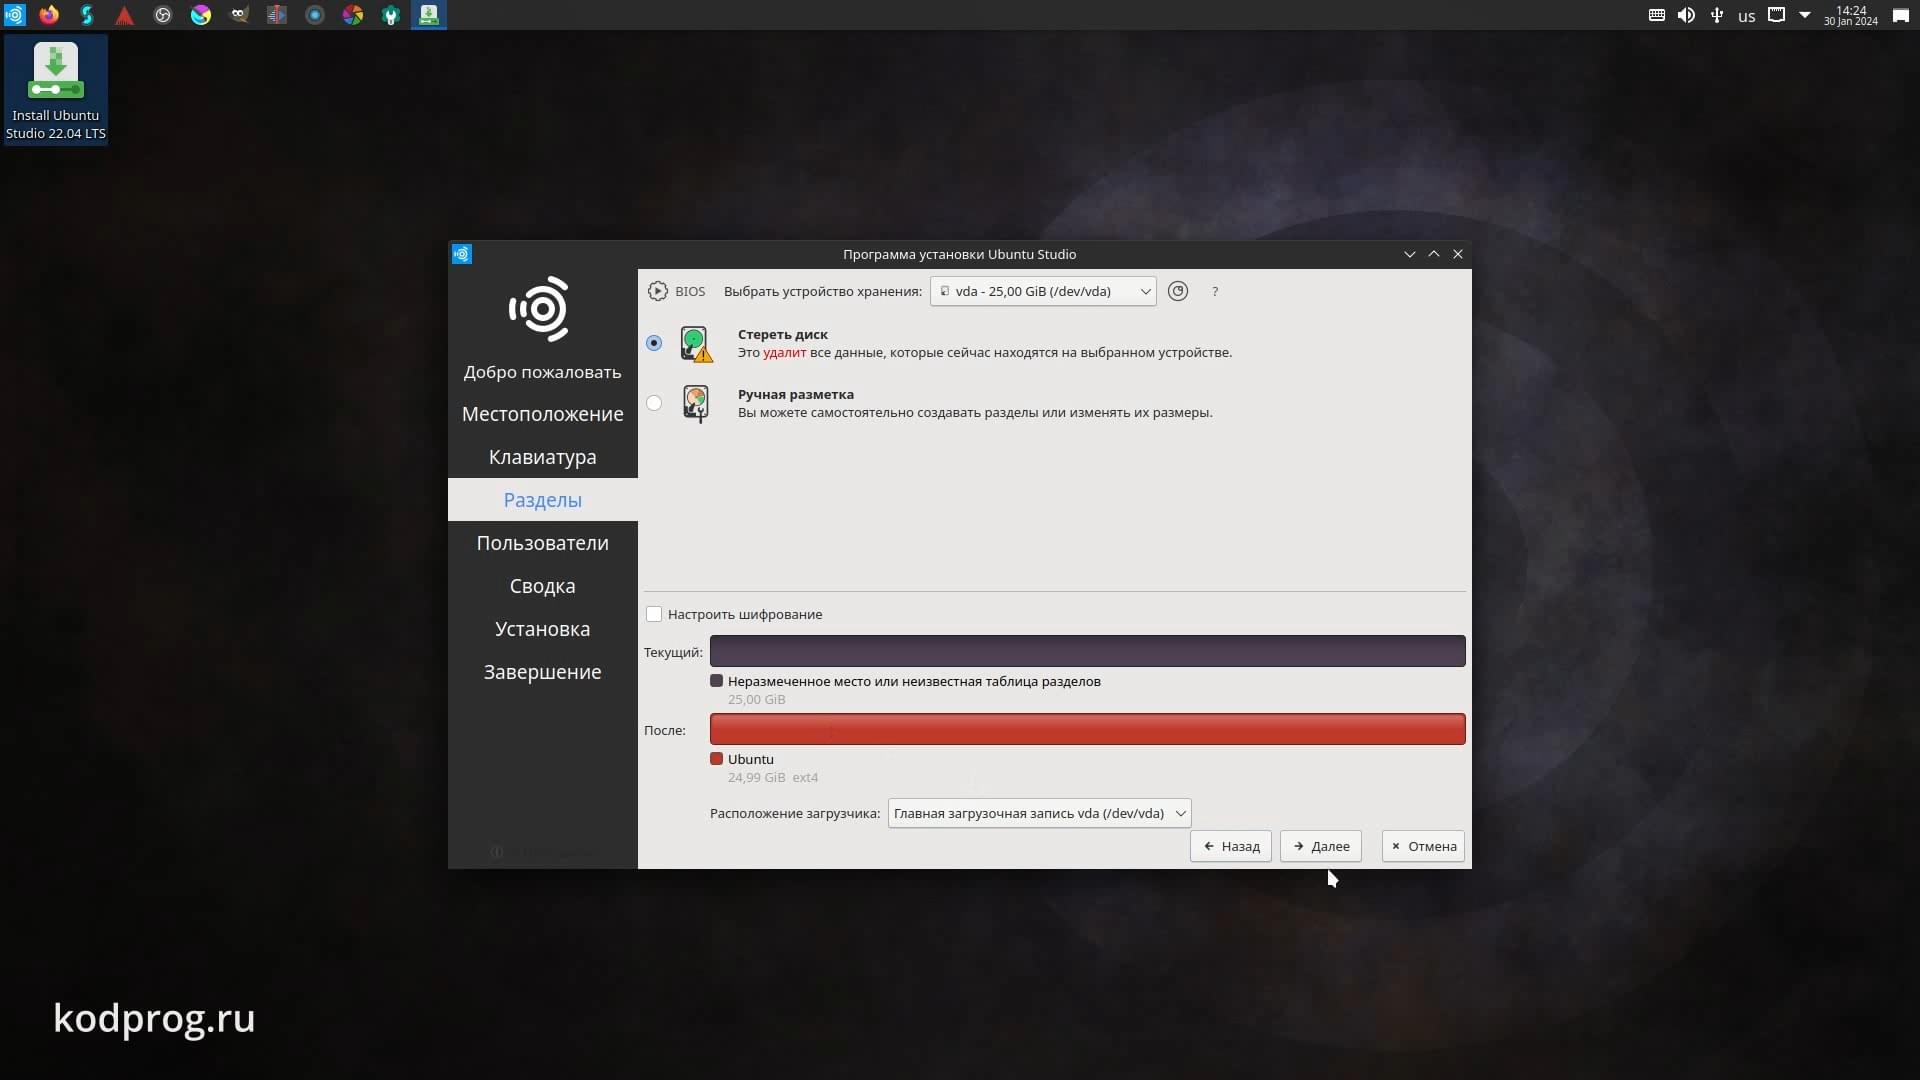This screenshot has height=1080, width=1920.
Task: Click the 'Ручная разметка' option title
Action: (x=796, y=395)
